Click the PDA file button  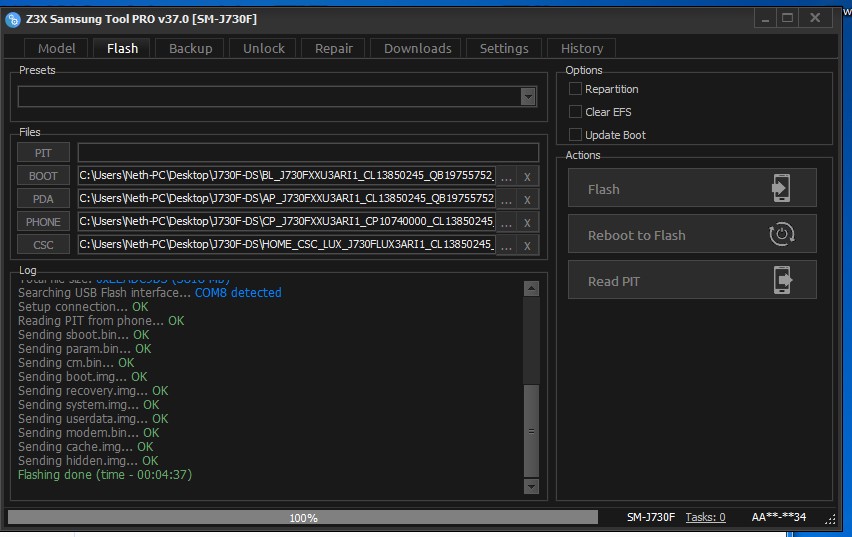click(43, 198)
